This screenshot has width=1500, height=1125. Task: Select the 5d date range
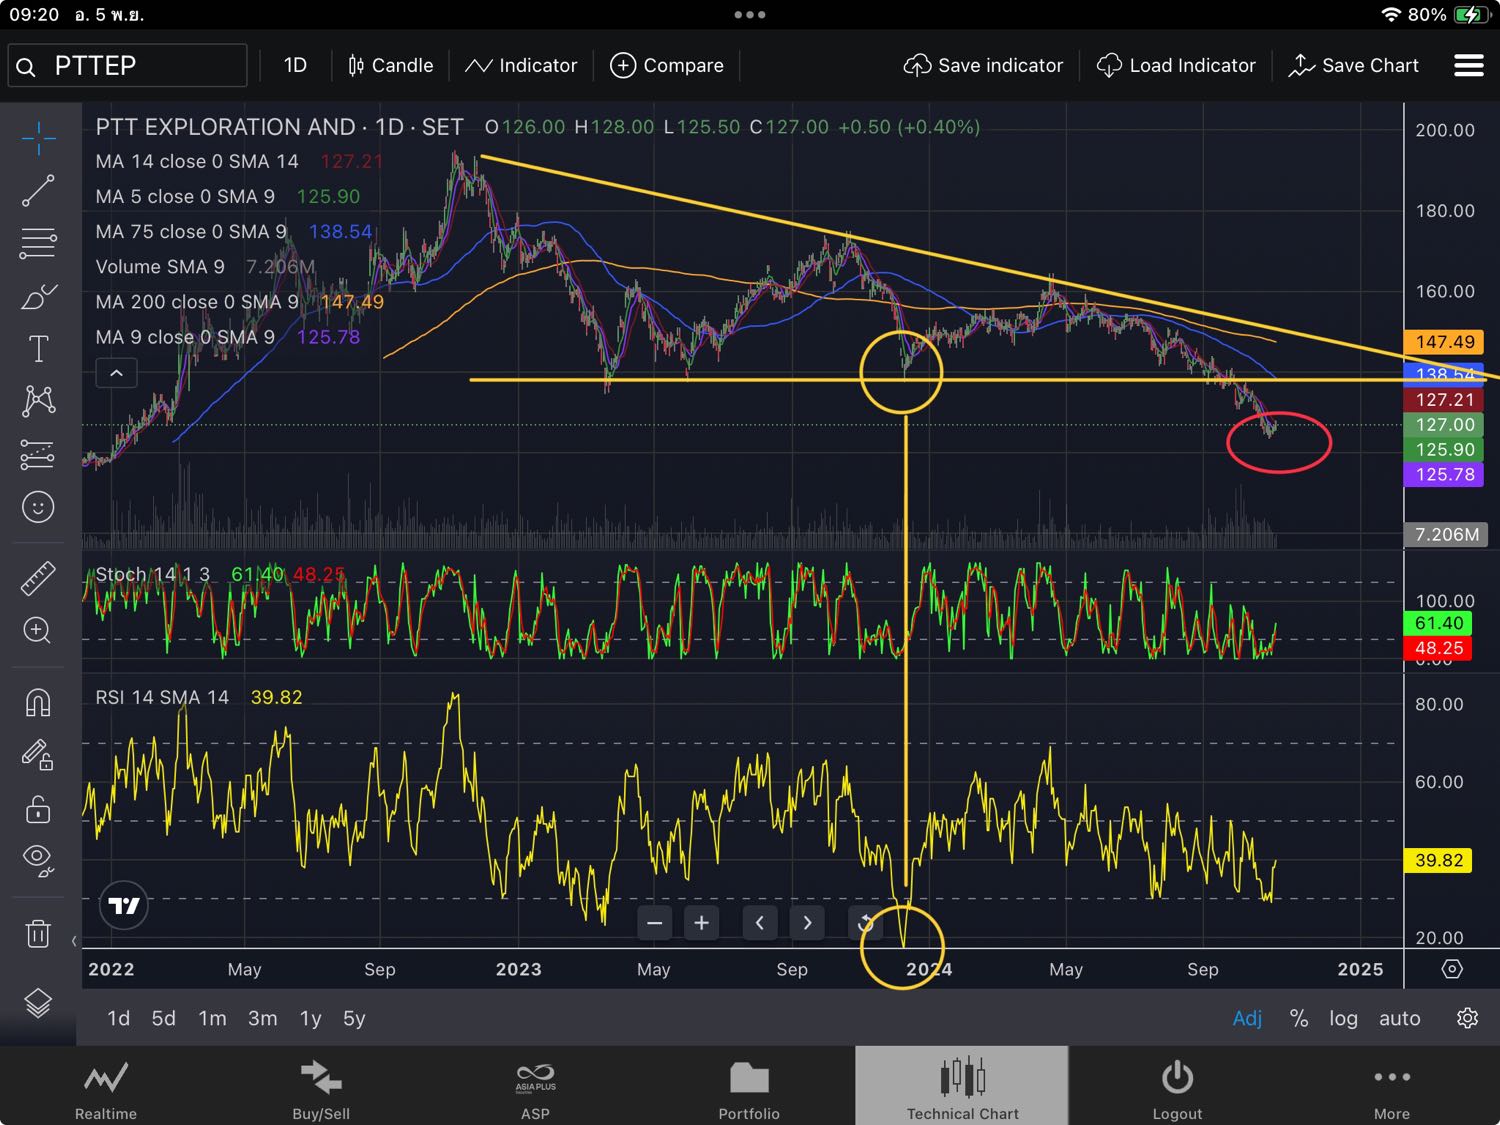[164, 1018]
